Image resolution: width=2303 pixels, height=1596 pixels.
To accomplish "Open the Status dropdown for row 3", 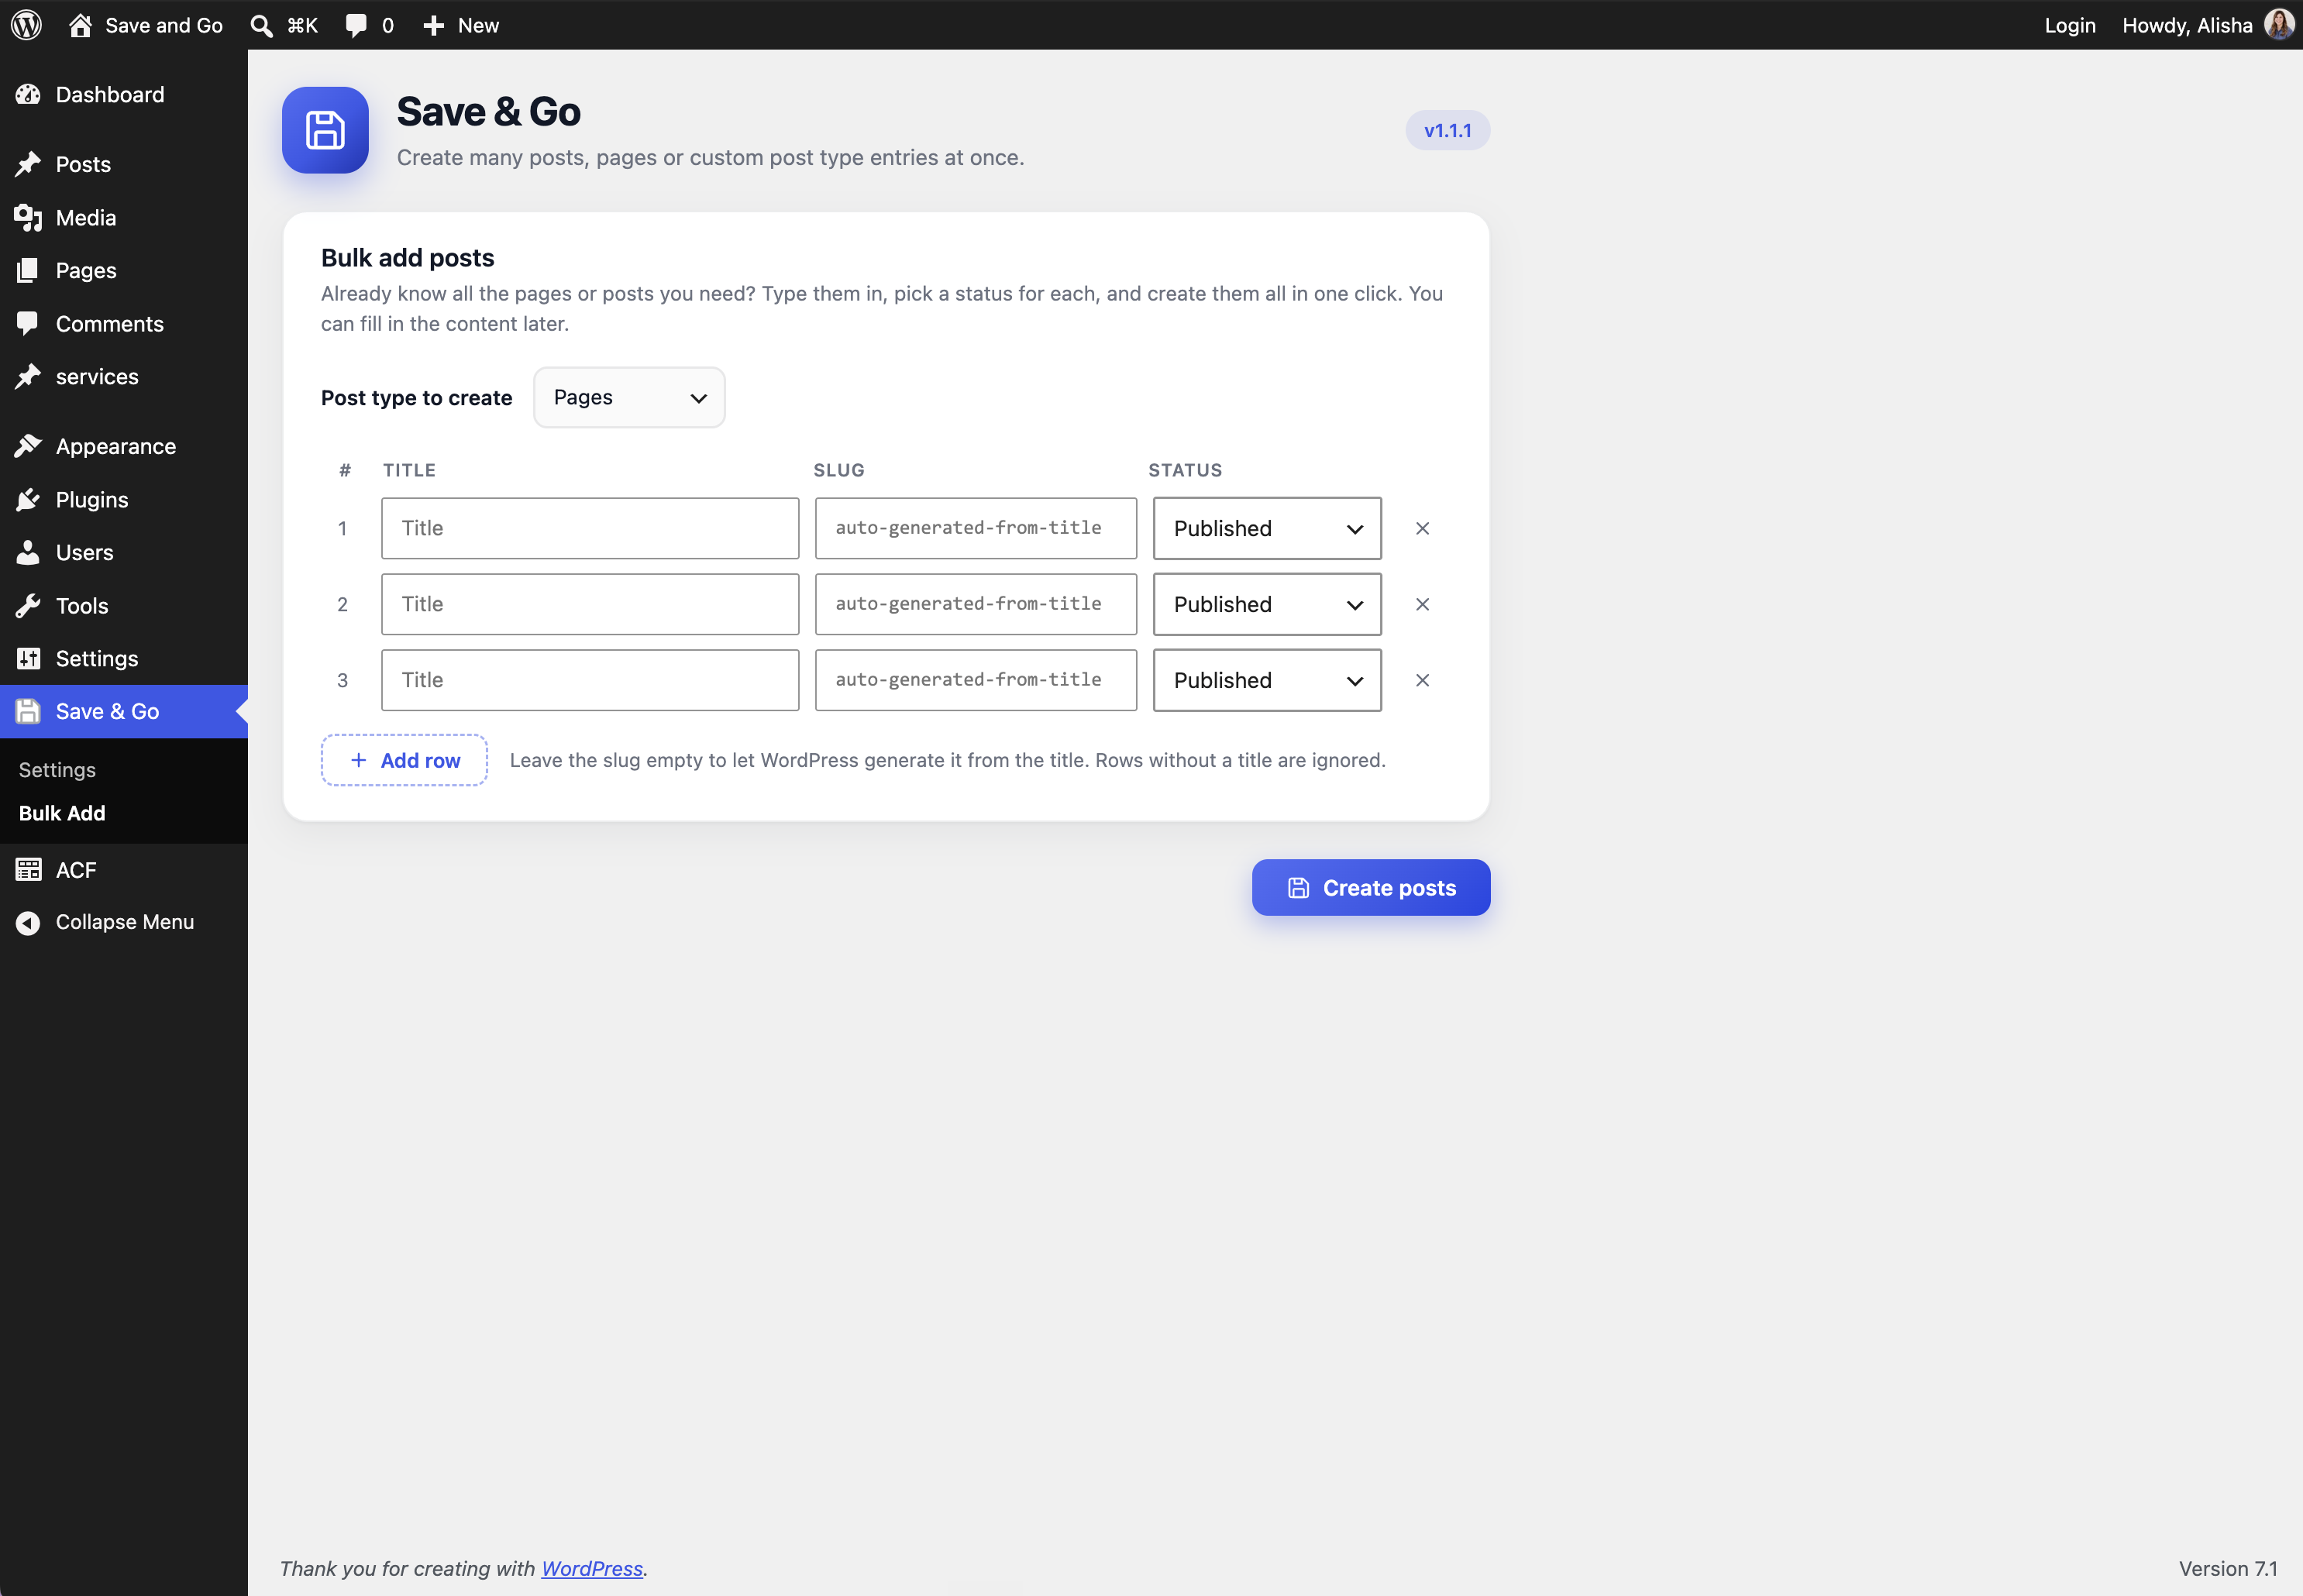I will click(x=1267, y=680).
